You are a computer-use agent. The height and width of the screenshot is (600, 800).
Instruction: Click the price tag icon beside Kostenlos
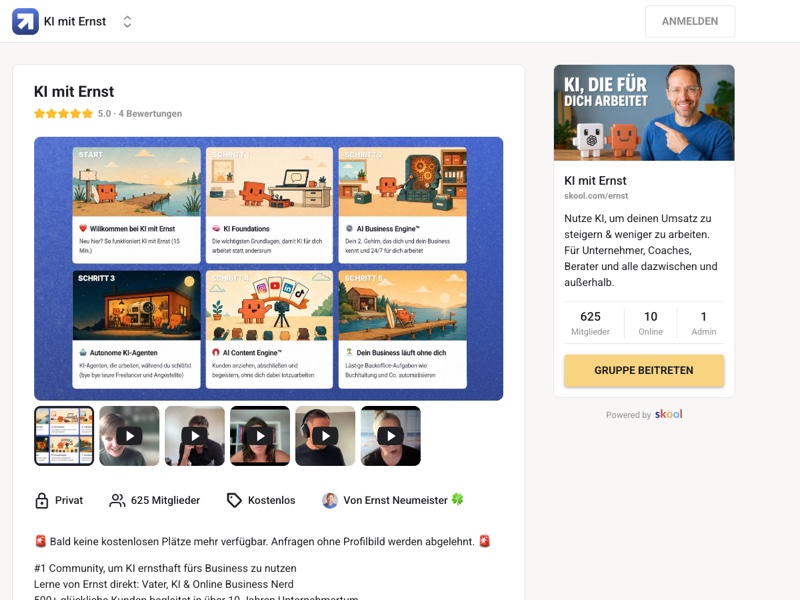[x=234, y=501]
